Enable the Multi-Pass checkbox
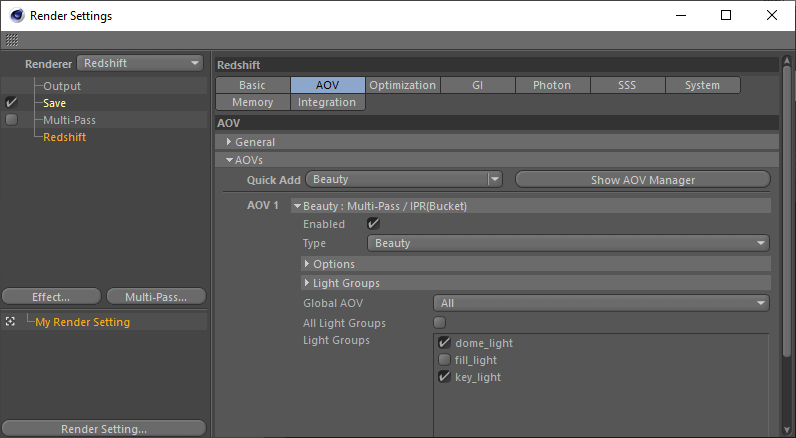Screen dimensions: 796x438 tap(11, 120)
